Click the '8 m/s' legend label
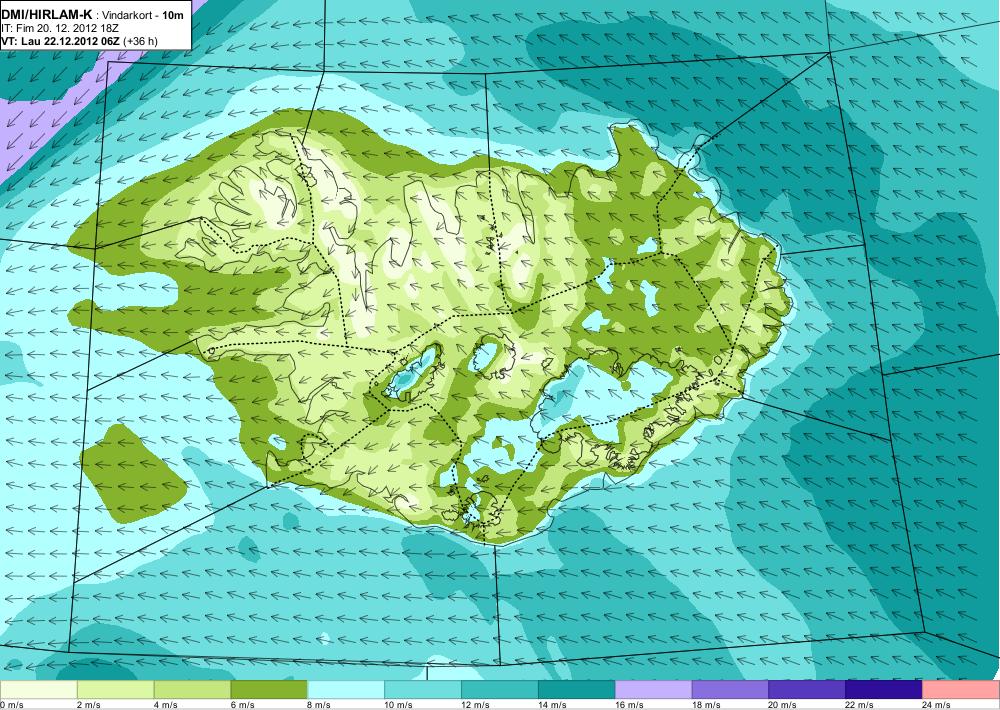 tap(320, 705)
